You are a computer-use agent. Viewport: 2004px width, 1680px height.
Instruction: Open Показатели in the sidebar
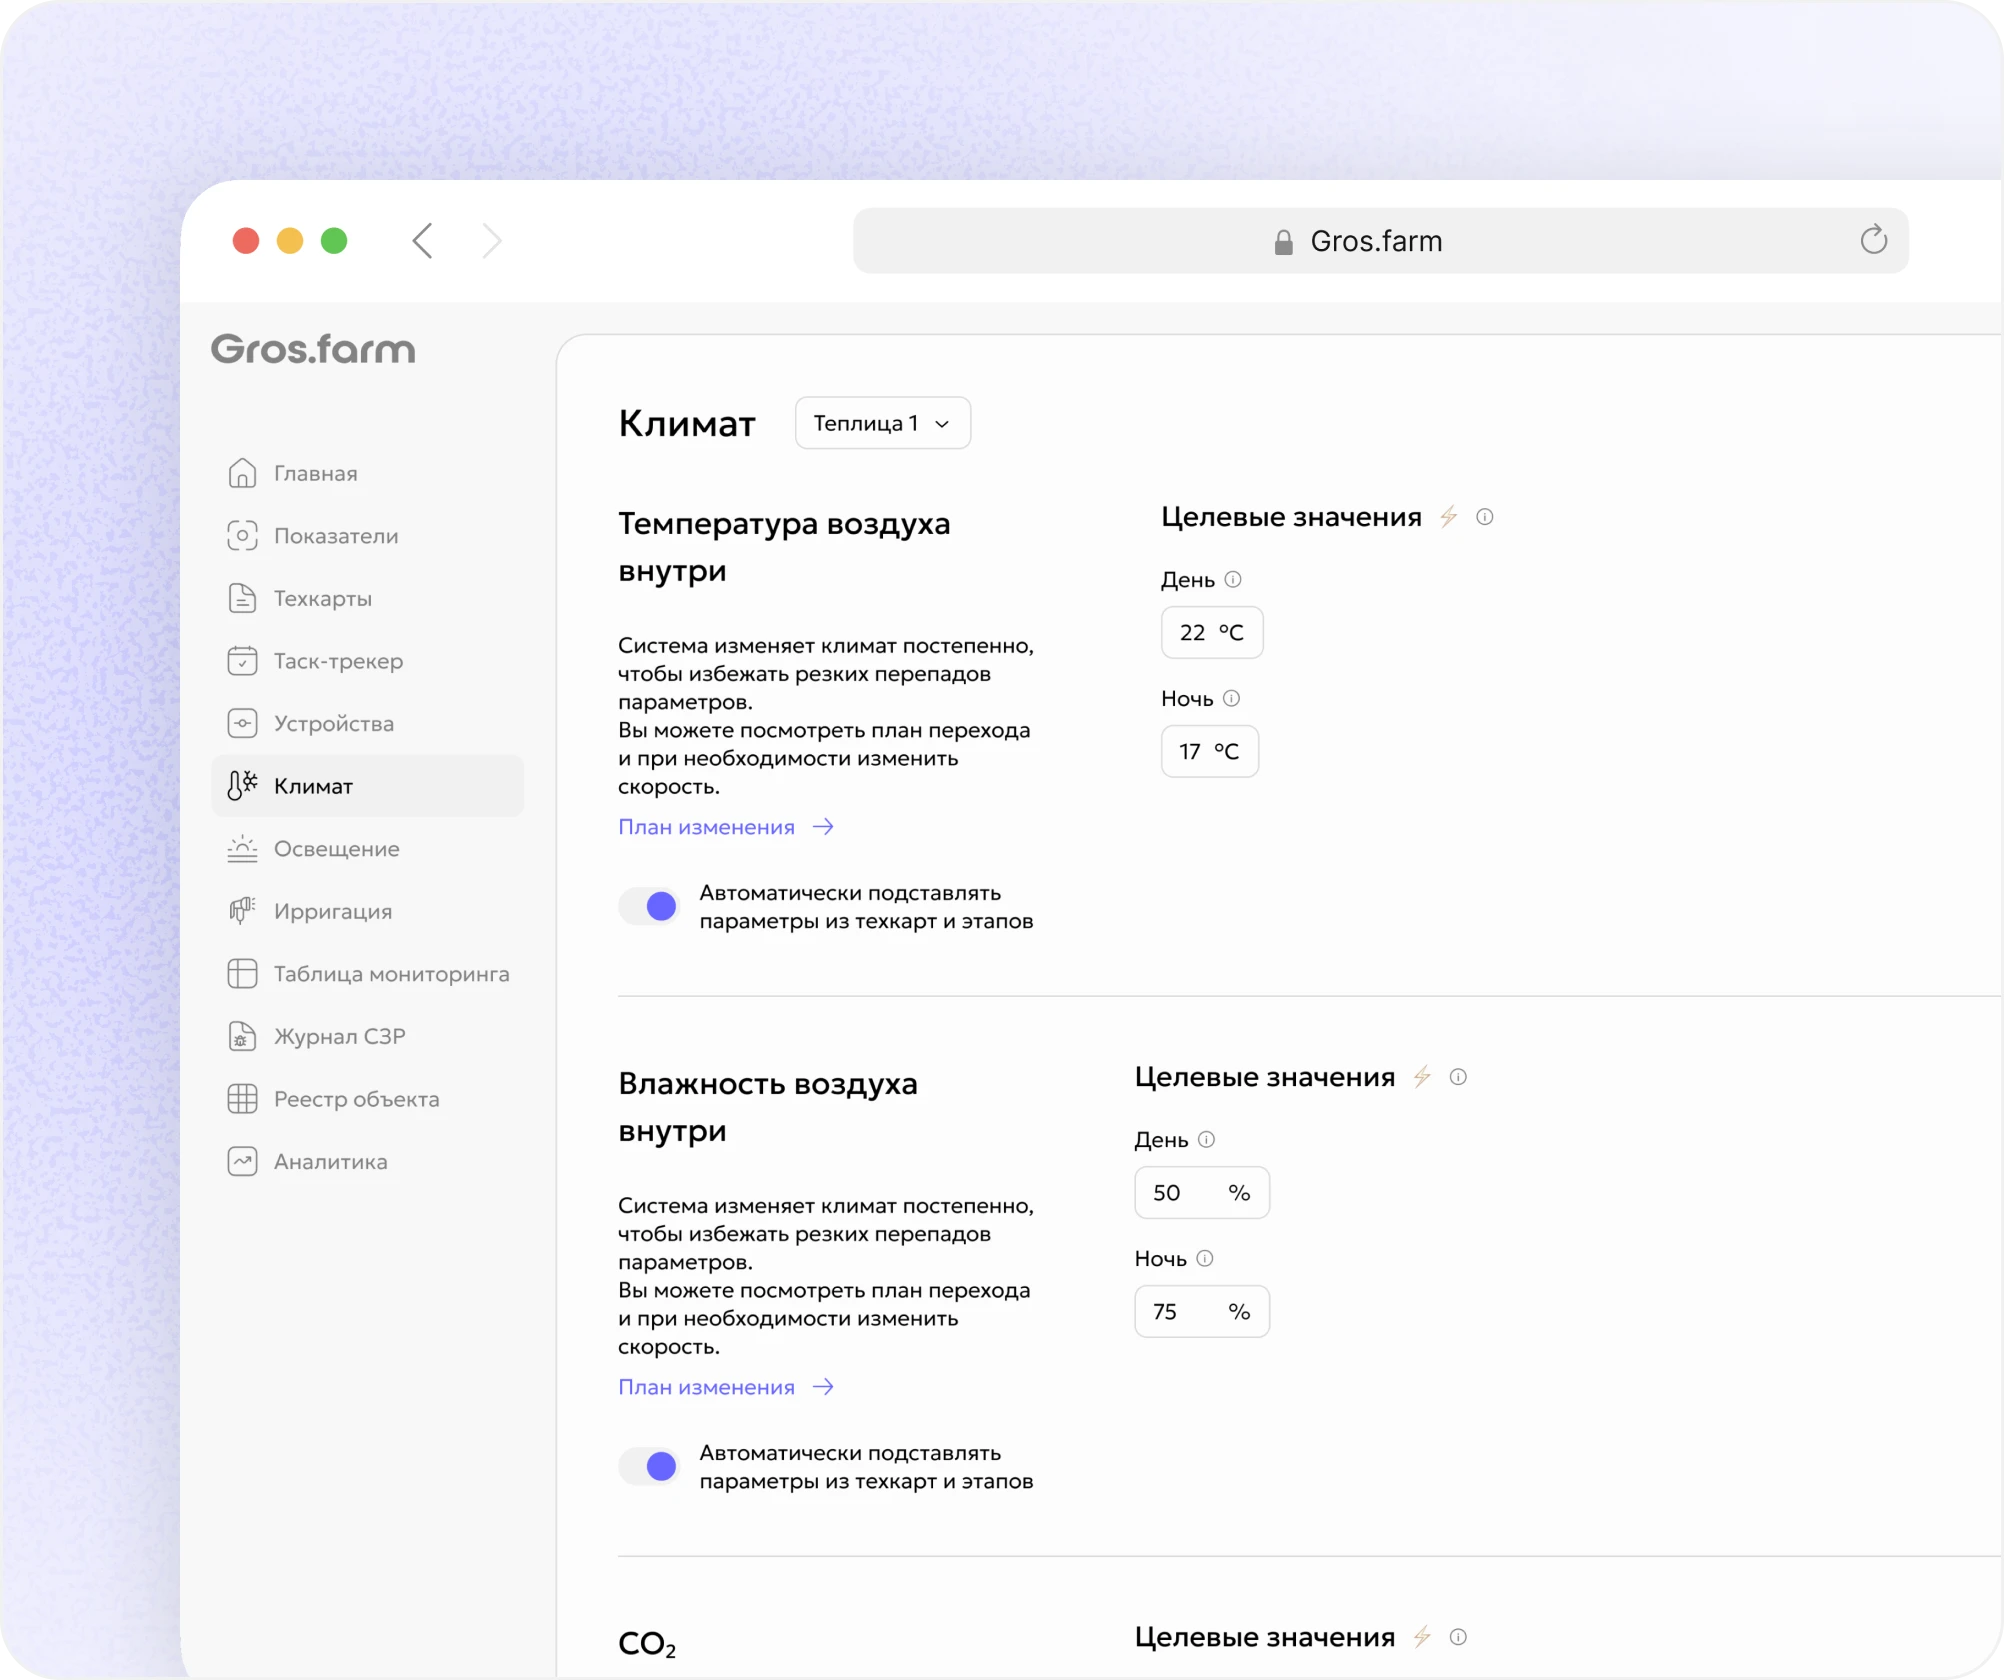[367, 536]
